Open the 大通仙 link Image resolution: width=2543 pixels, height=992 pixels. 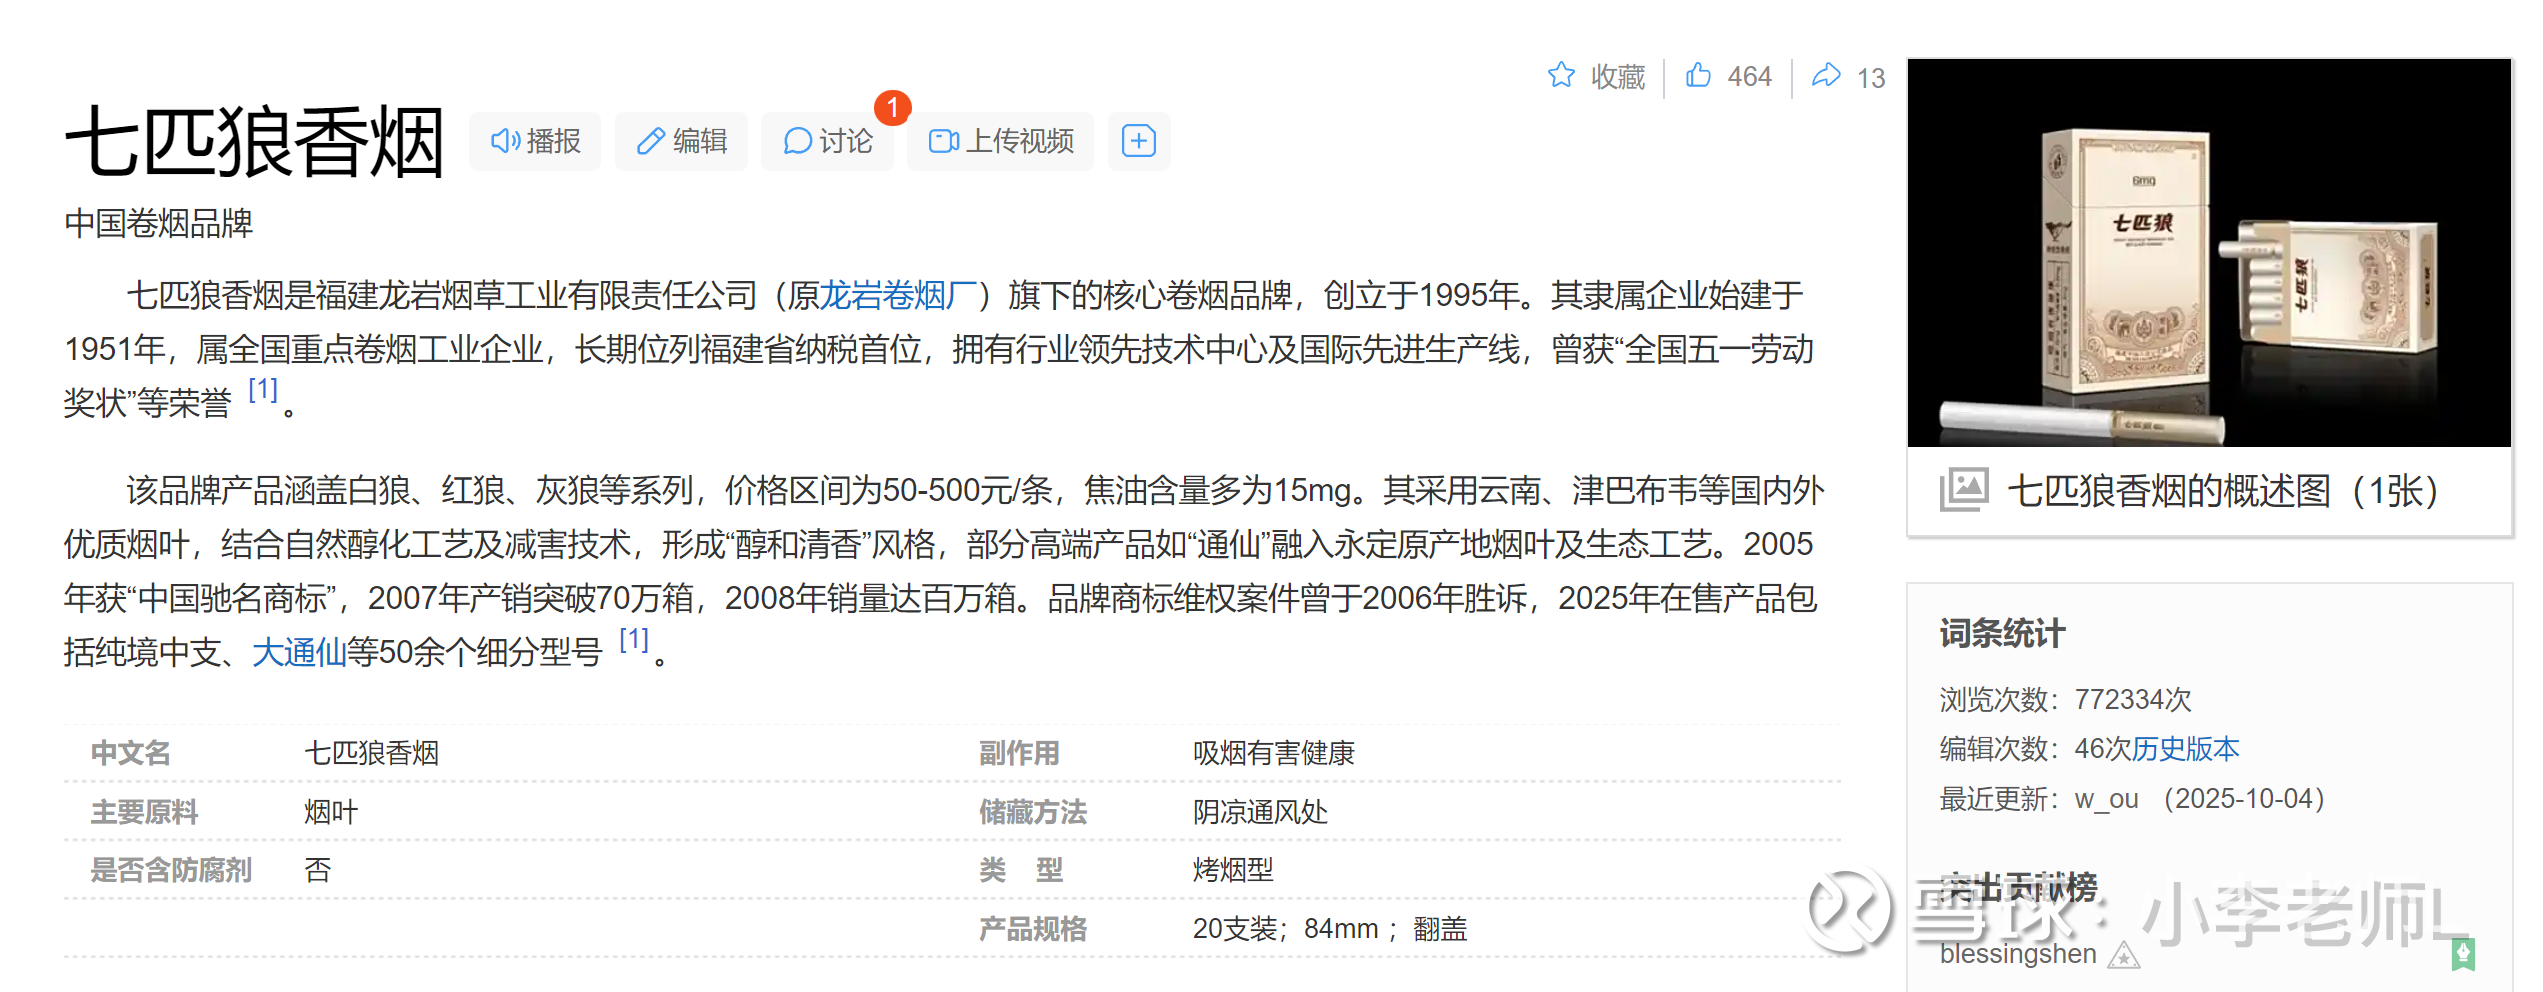click(x=299, y=652)
